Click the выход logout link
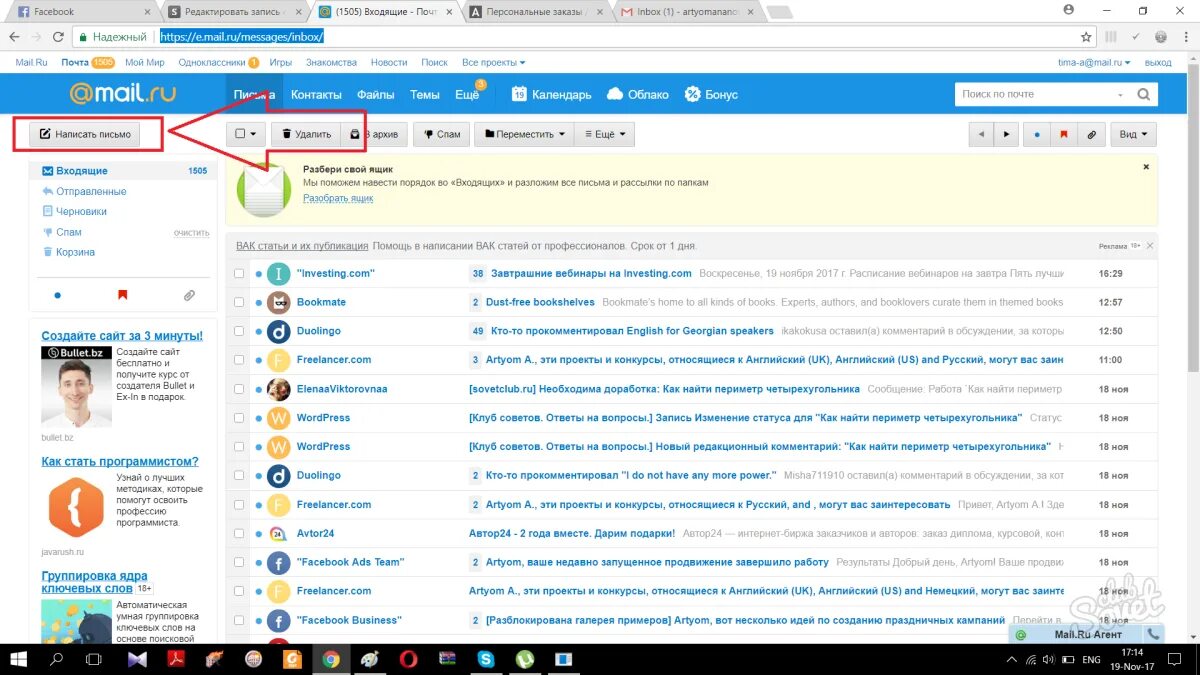The height and width of the screenshot is (675, 1200). coord(1158,62)
